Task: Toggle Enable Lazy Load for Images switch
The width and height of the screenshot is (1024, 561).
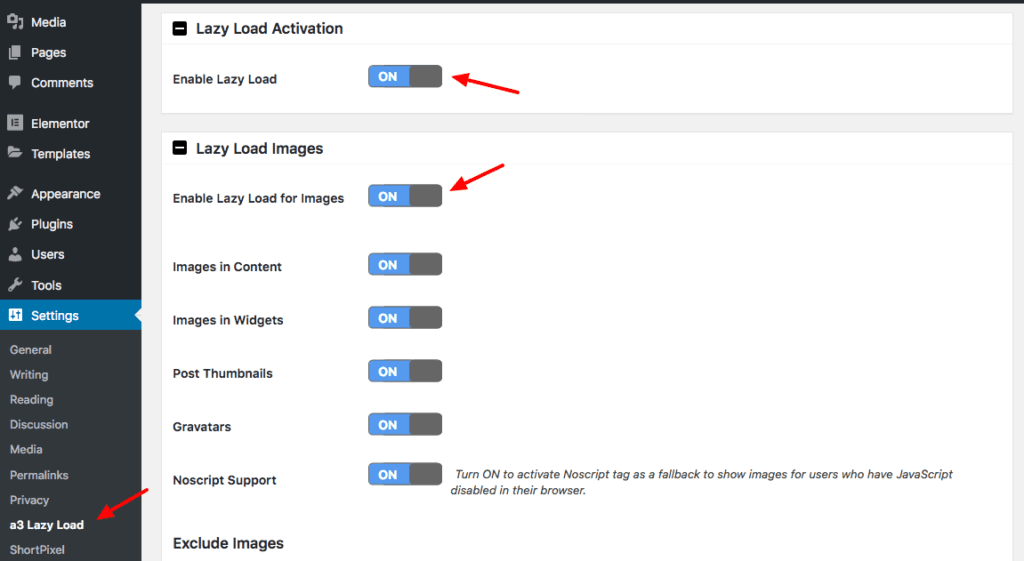Action: pos(405,197)
